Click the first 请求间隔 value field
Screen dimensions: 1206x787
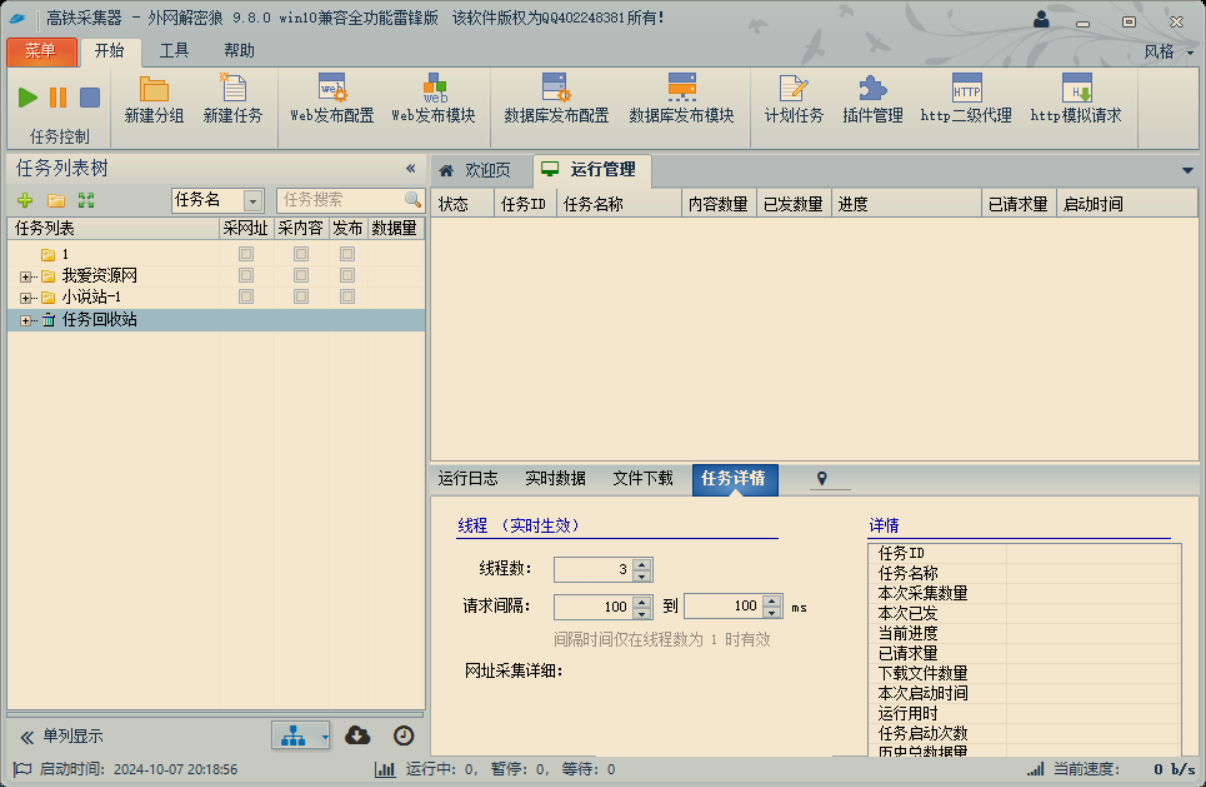pos(593,606)
